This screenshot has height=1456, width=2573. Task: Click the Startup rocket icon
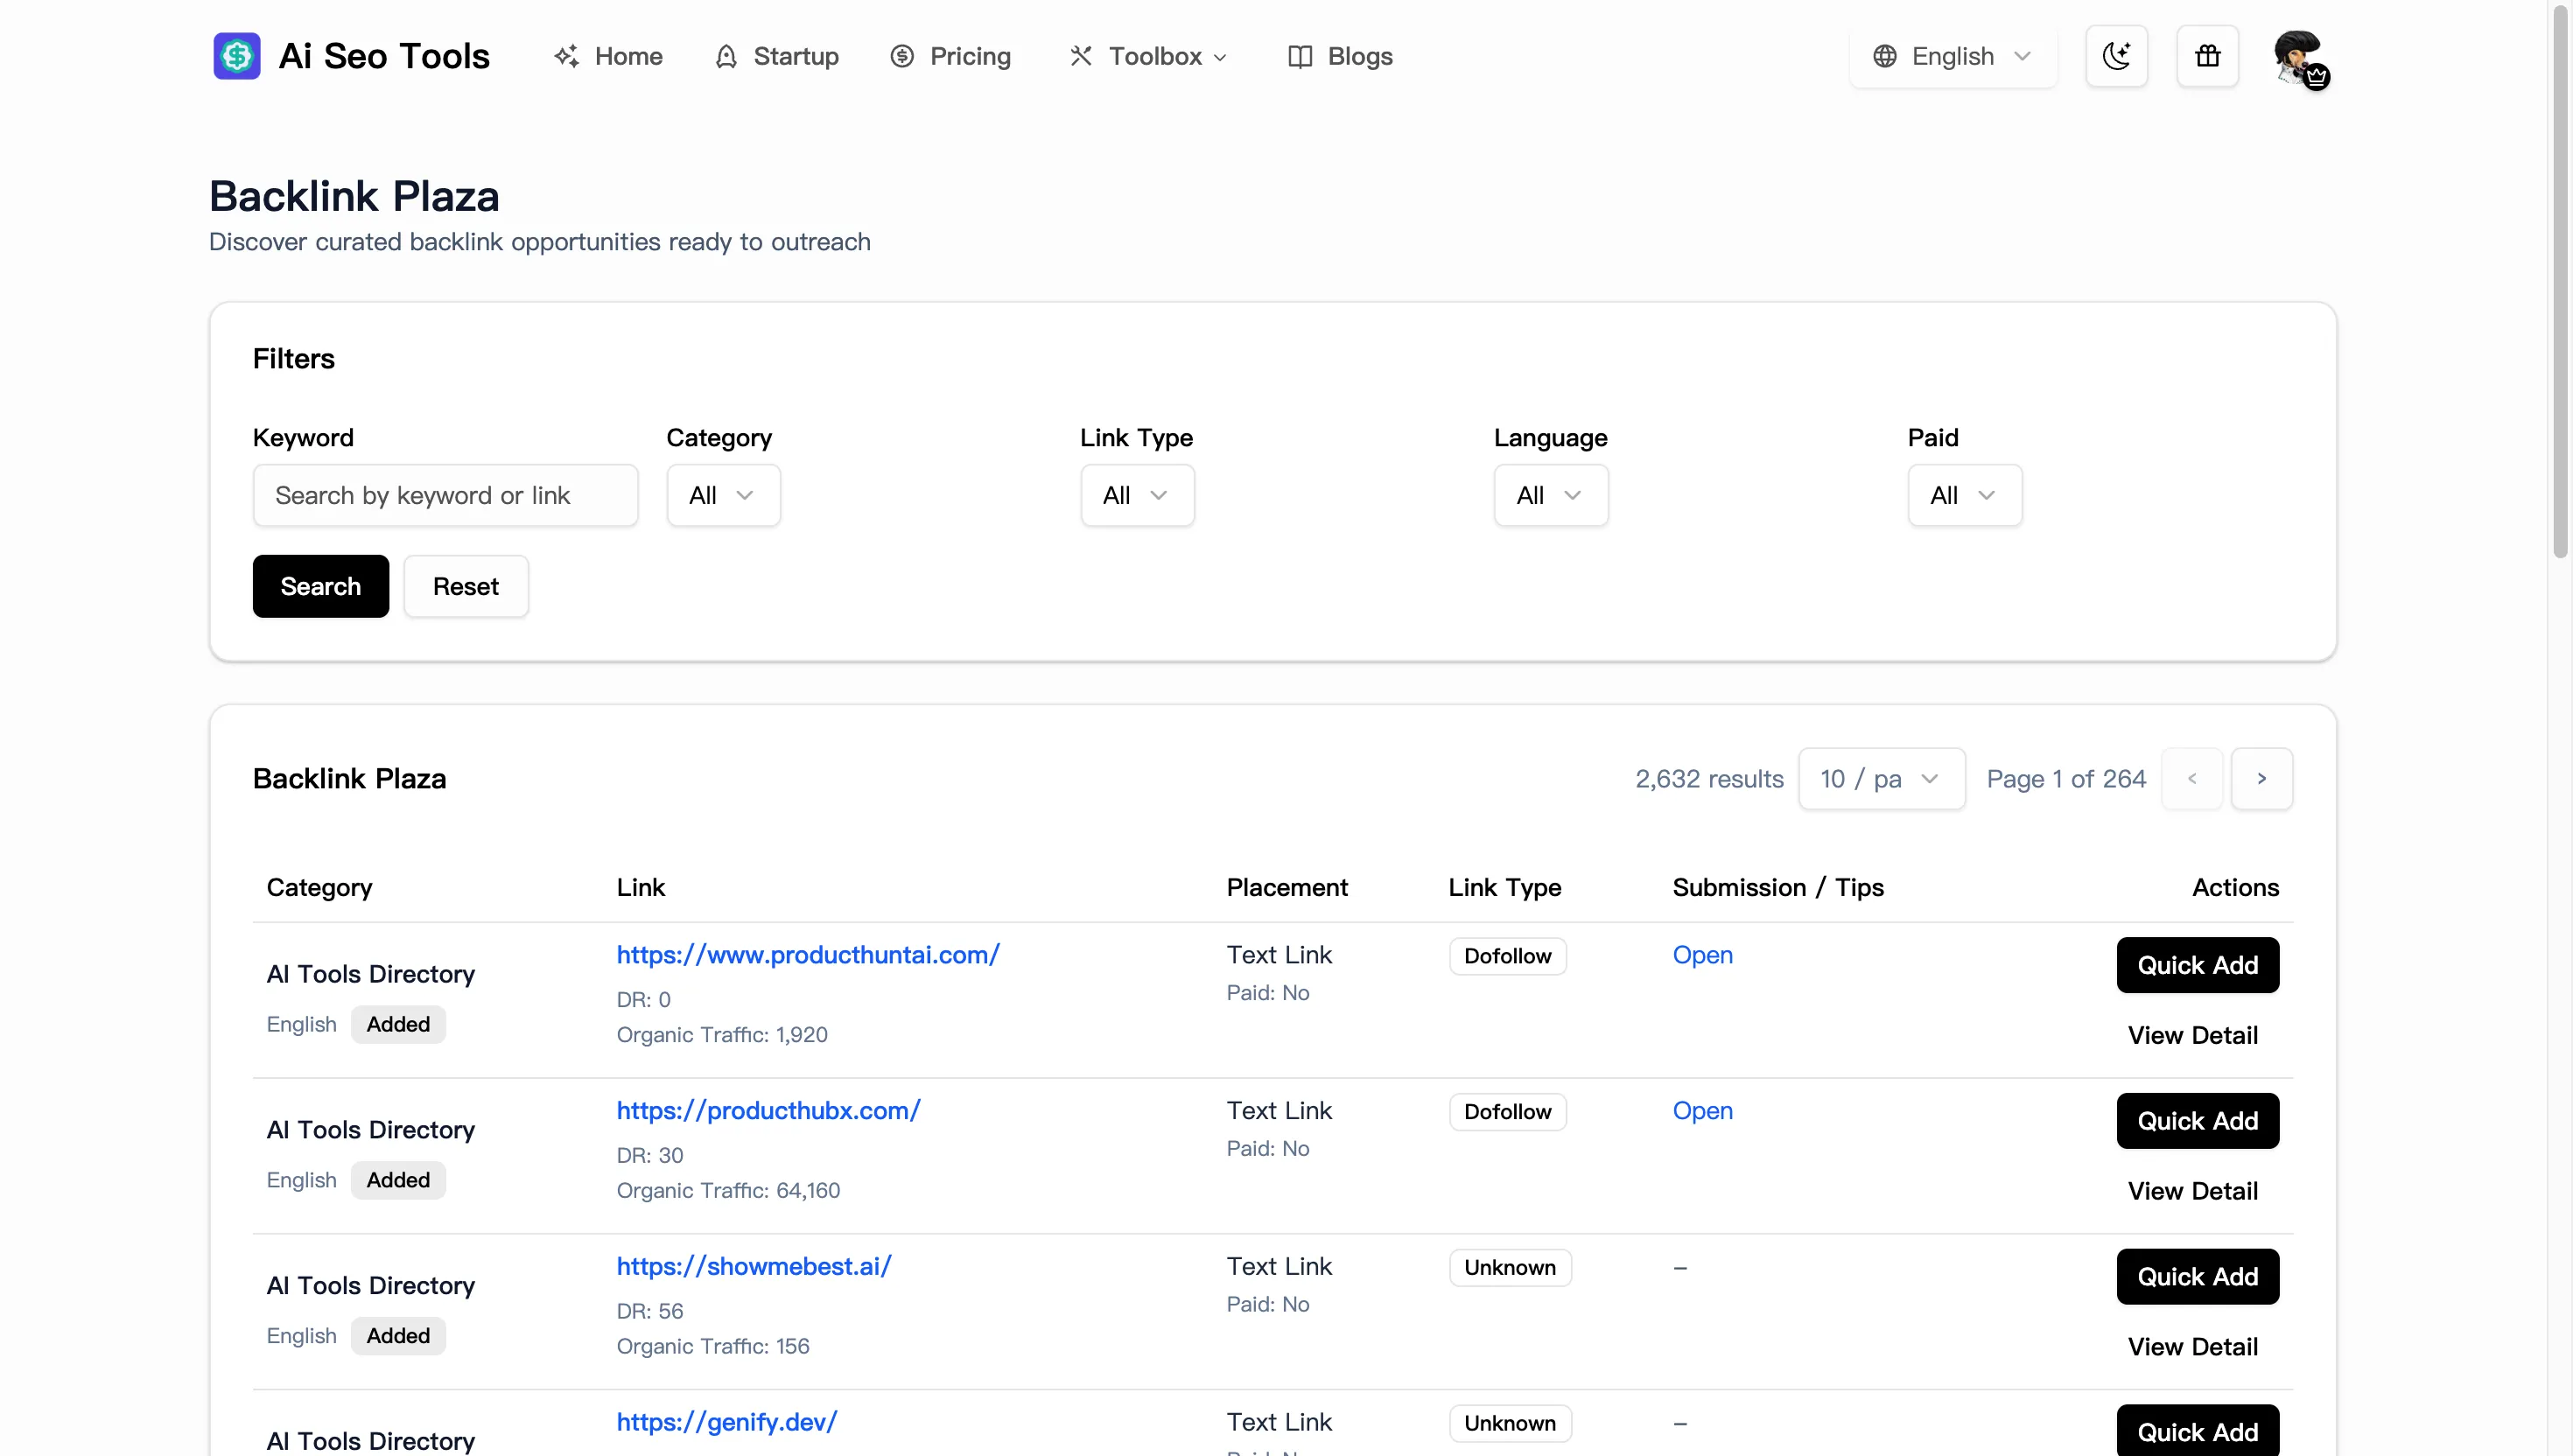727,56
